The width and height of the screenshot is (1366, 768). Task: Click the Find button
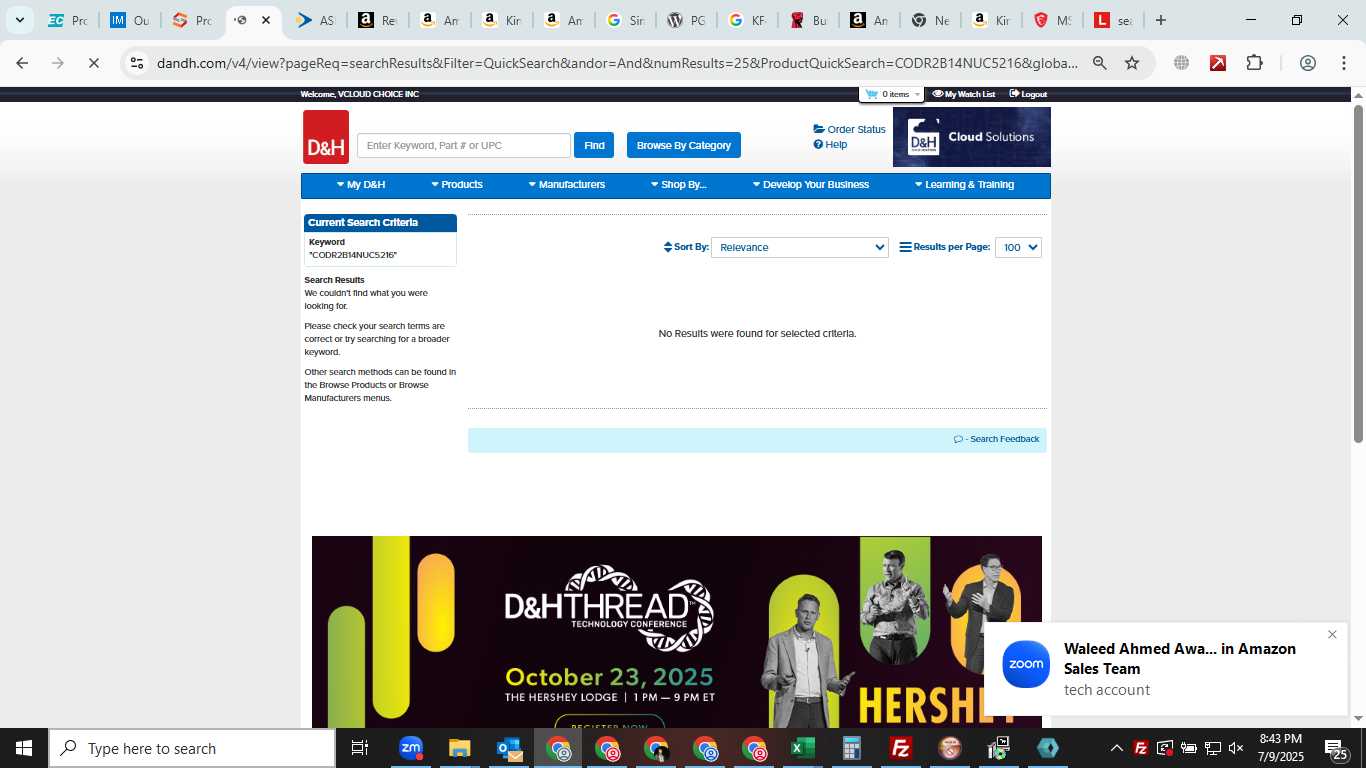(594, 145)
